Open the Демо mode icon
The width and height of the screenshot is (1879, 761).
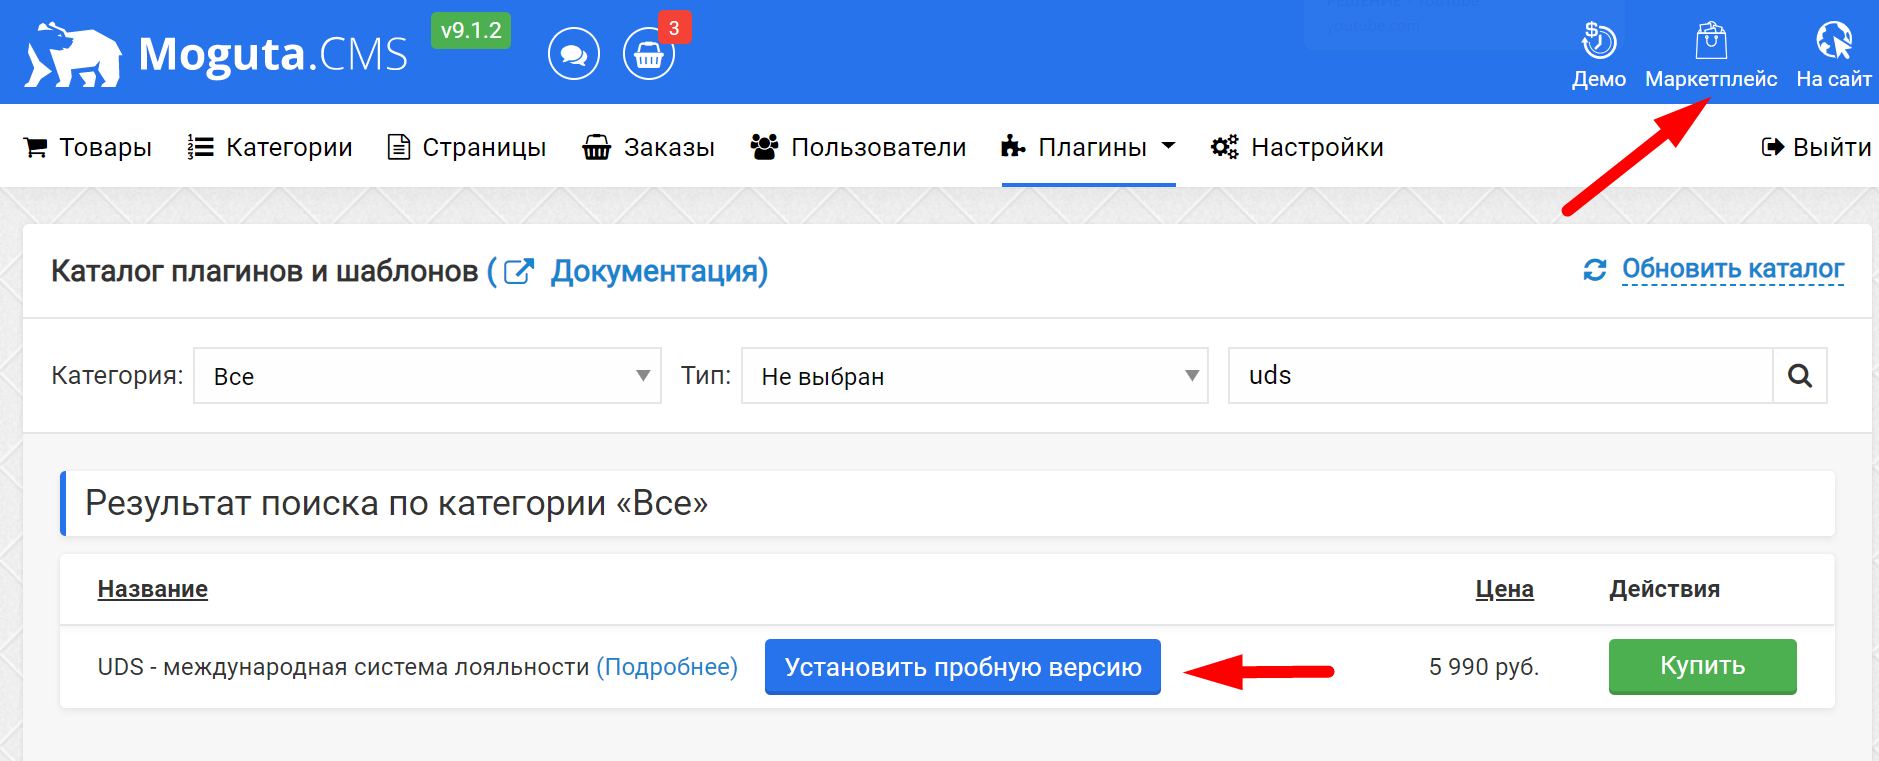pyautogui.click(x=1598, y=56)
